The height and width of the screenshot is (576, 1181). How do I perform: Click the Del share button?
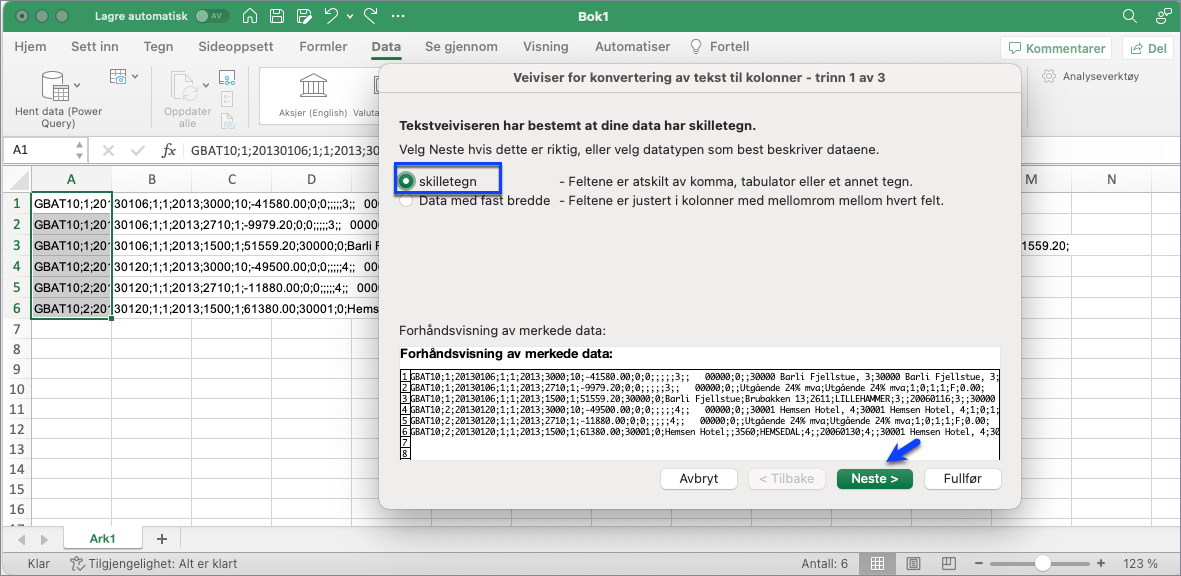pyautogui.click(x=1148, y=48)
